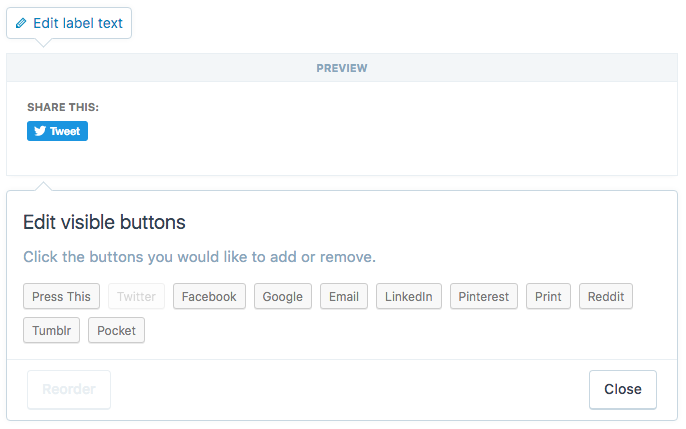Enable the Facebook sharing button
This screenshot has height=429, width=686.
[x=209, y=296]
